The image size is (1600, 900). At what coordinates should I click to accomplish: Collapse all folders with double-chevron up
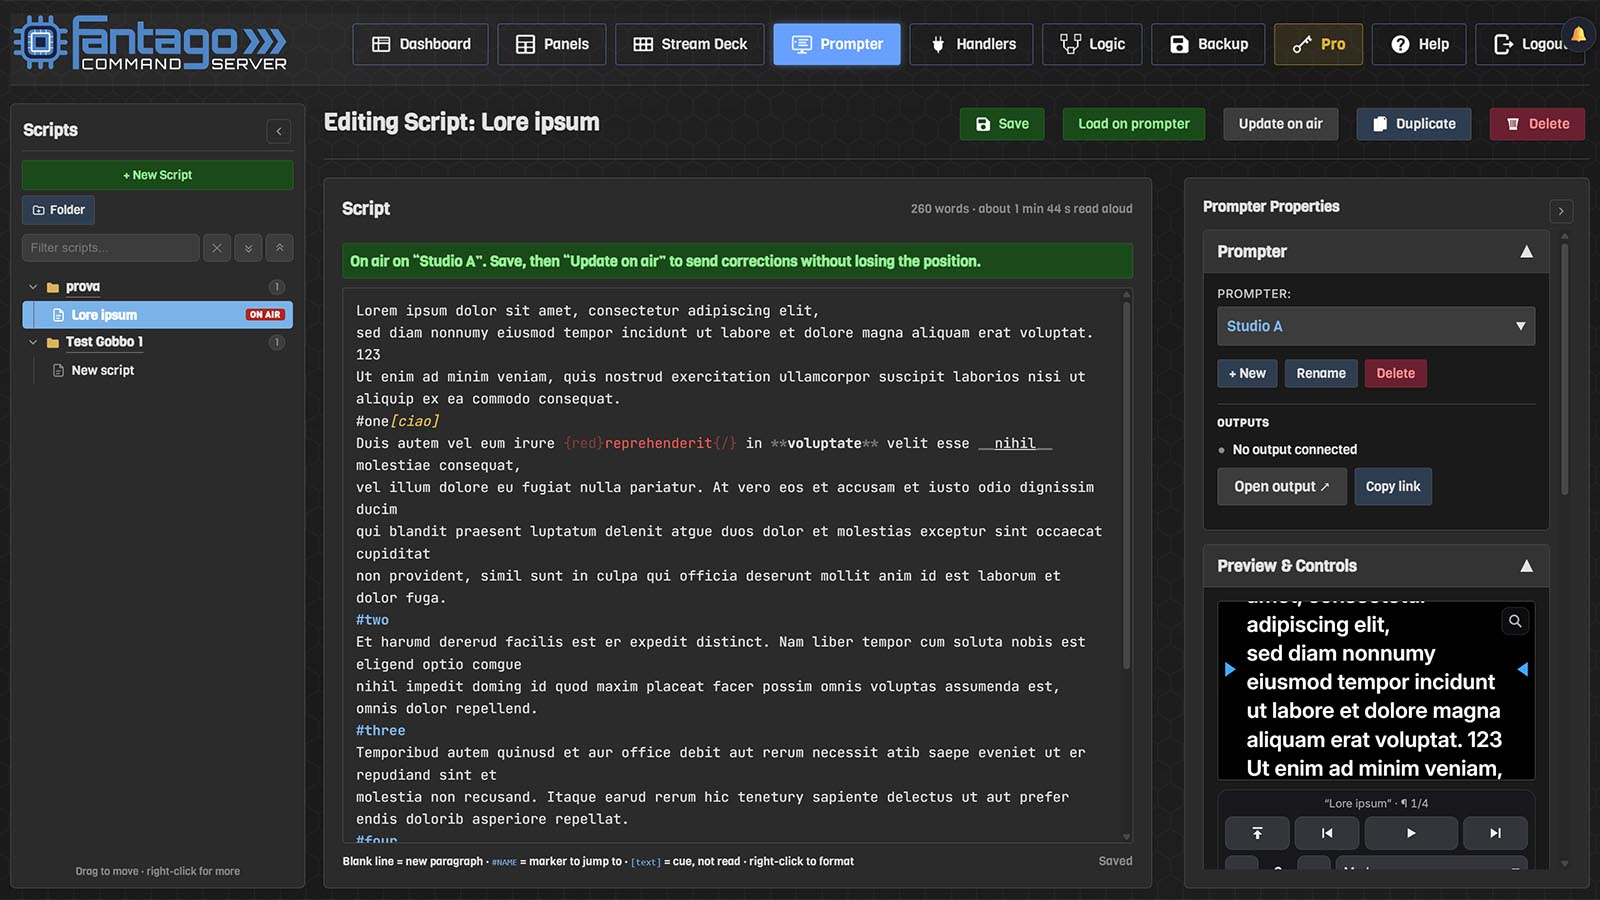[x=280, y=248]
